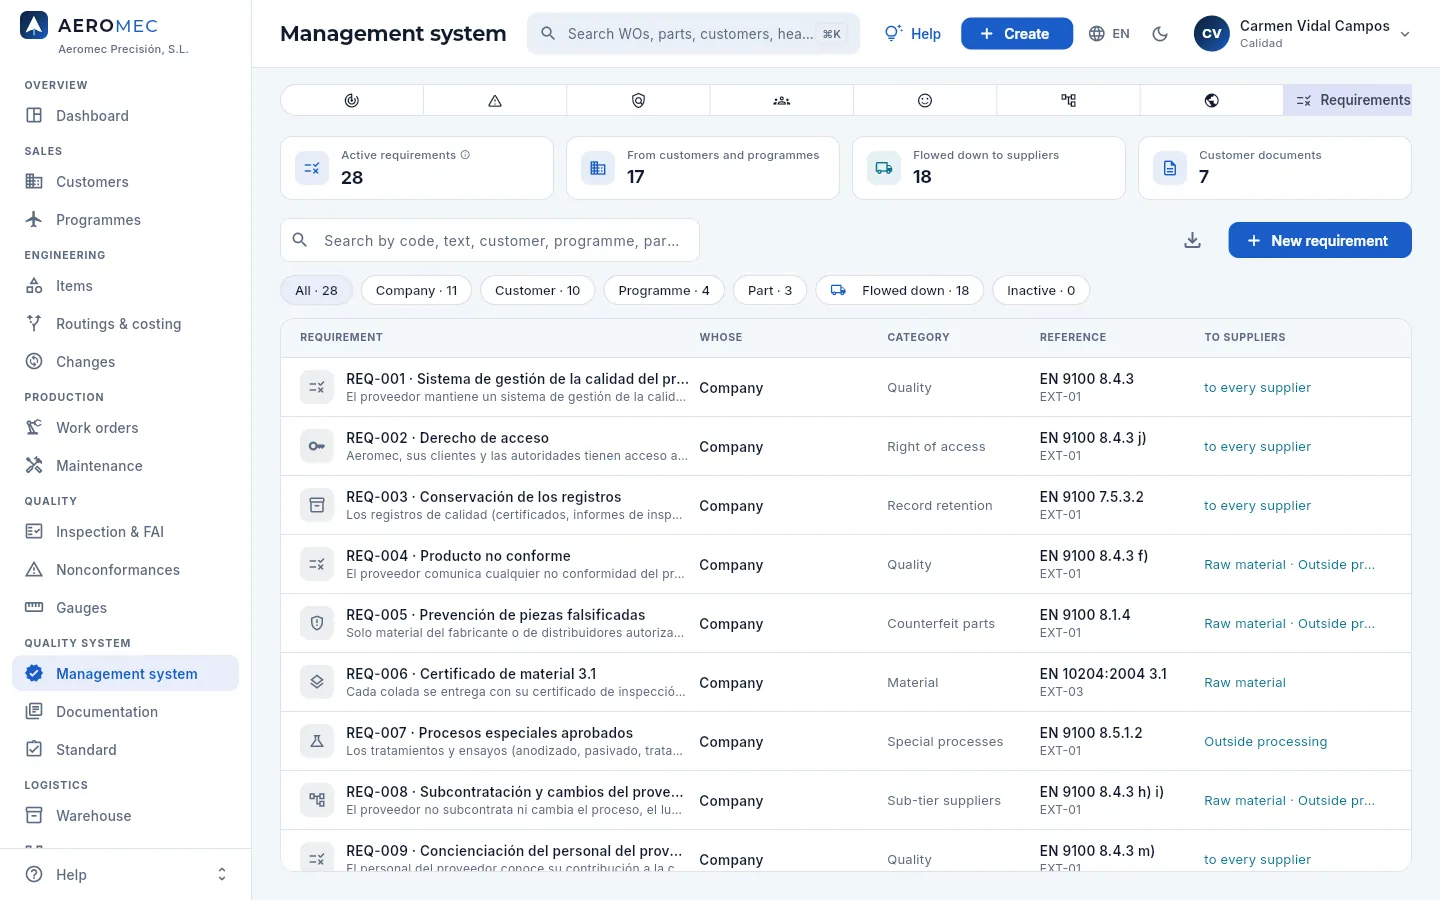Open the shield tab icon
The height and width of the screenshot is (900, 1440).
tap(638, 100)
